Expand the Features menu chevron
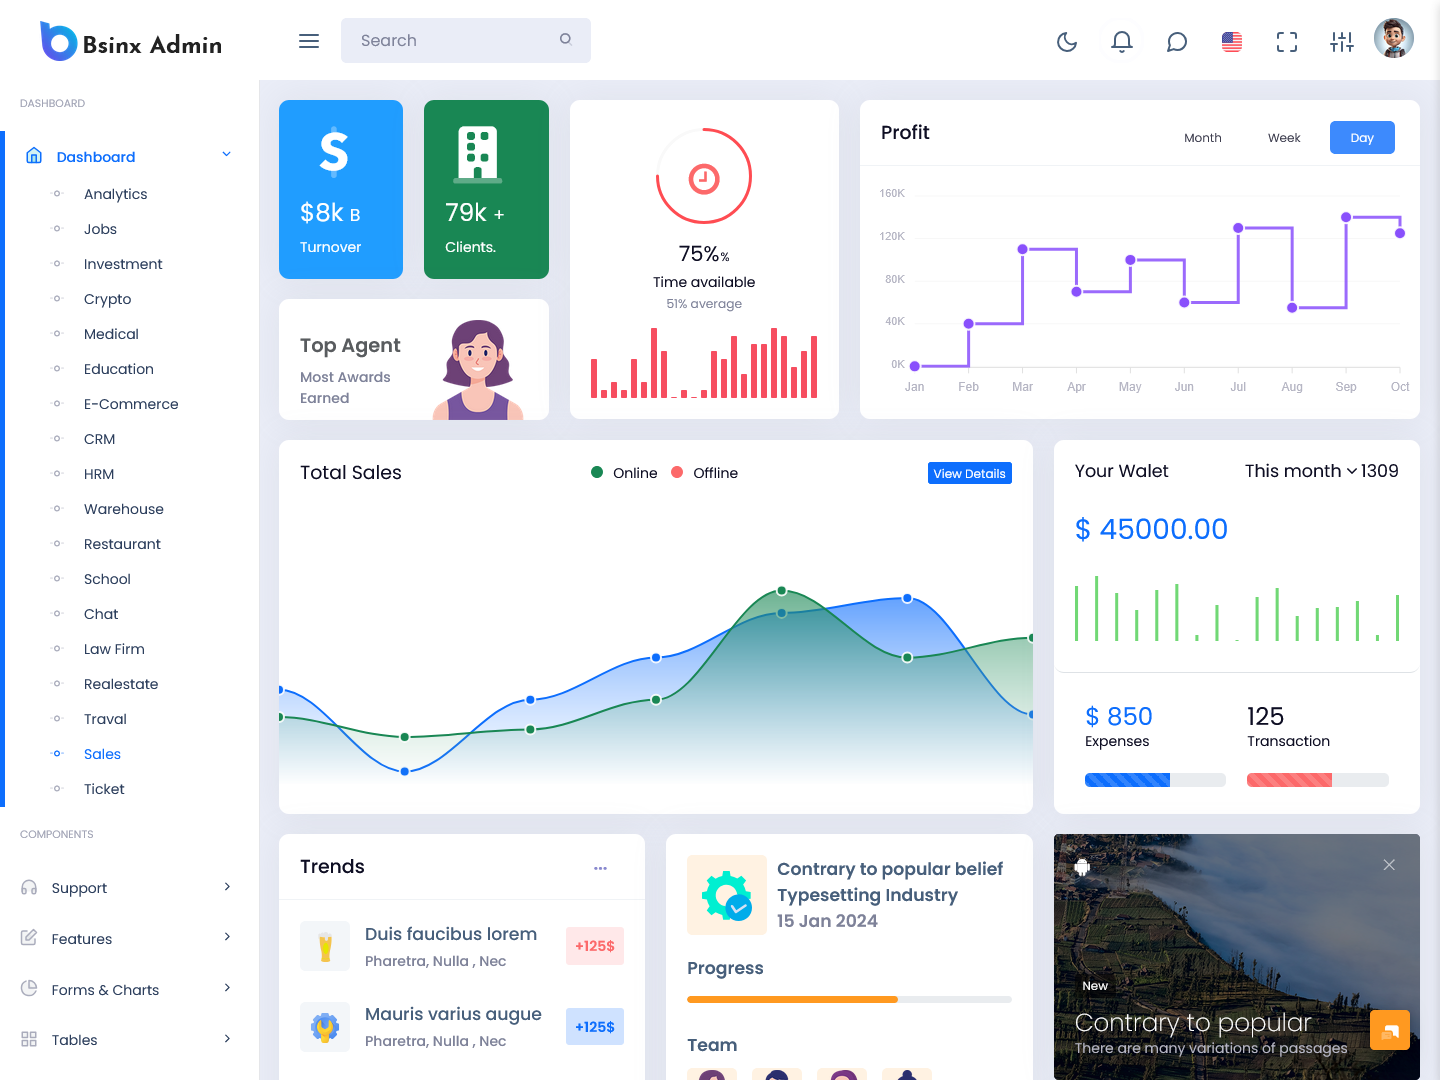The image size is (1440, 1080). click(227, 937)
